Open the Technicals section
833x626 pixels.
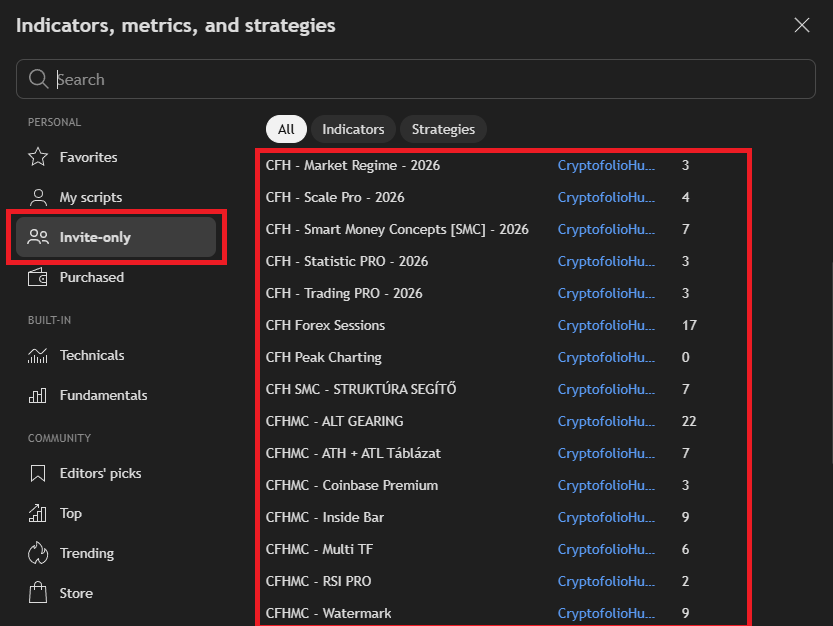click(116, 355)
